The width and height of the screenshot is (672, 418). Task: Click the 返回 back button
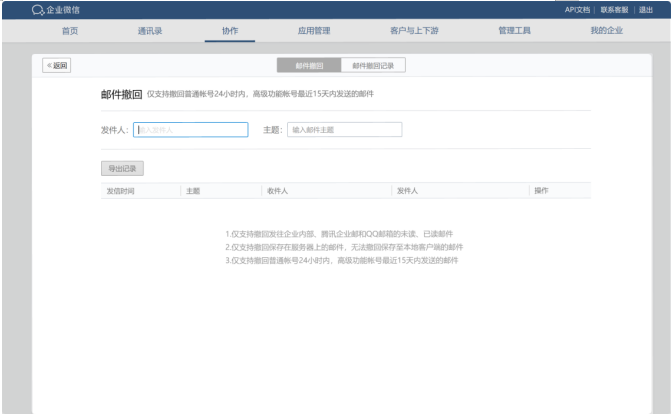56,65
